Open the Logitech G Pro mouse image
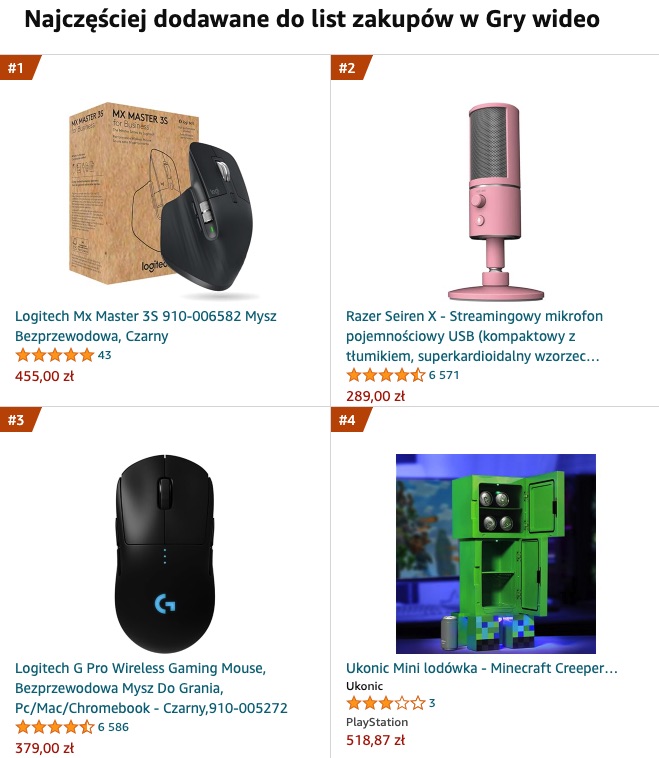Viewport: 659px width, 758px height. point(164,554)
